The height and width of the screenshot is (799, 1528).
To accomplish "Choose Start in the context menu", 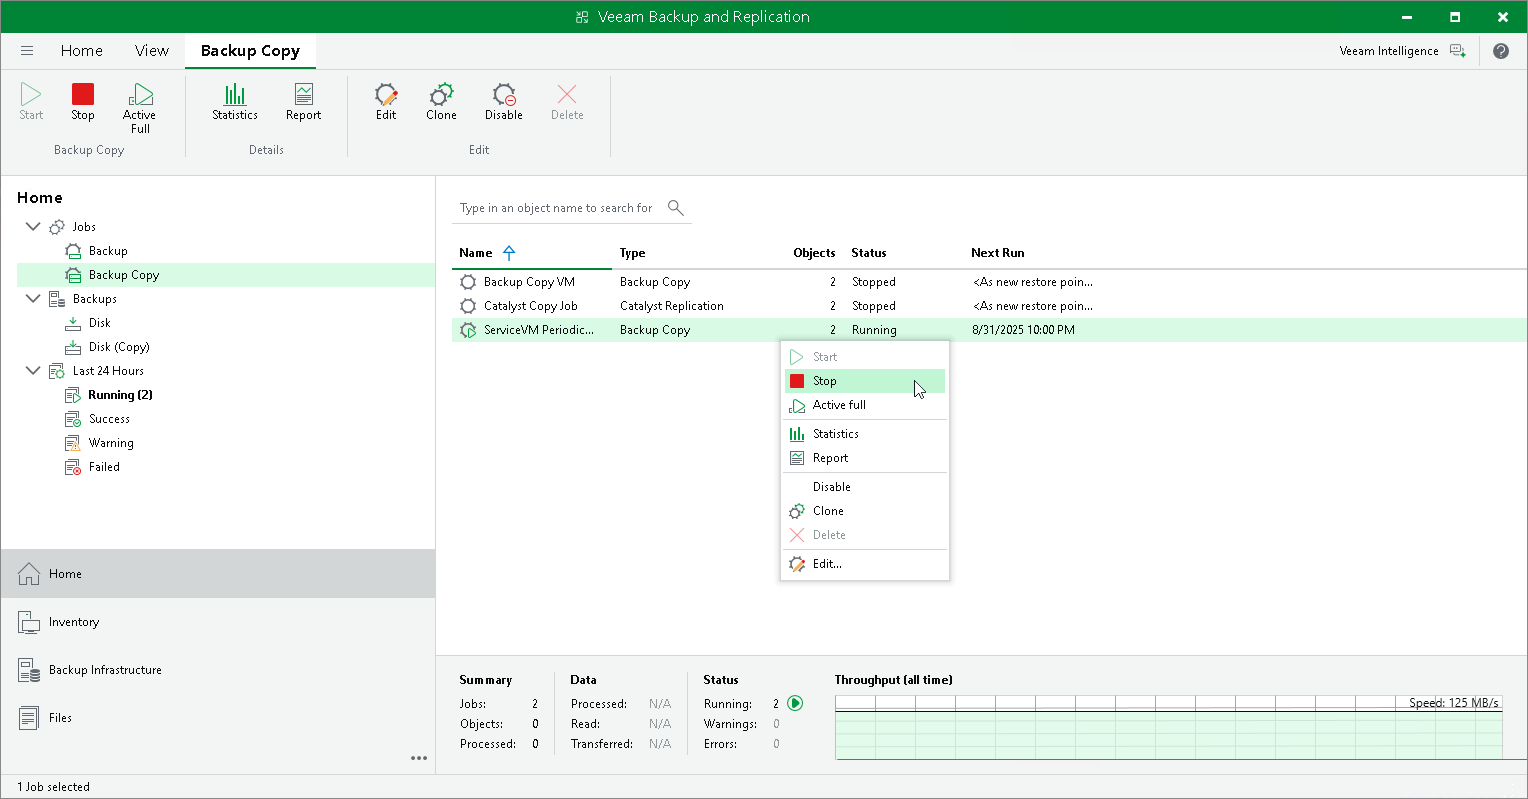I will pos(865,357).
